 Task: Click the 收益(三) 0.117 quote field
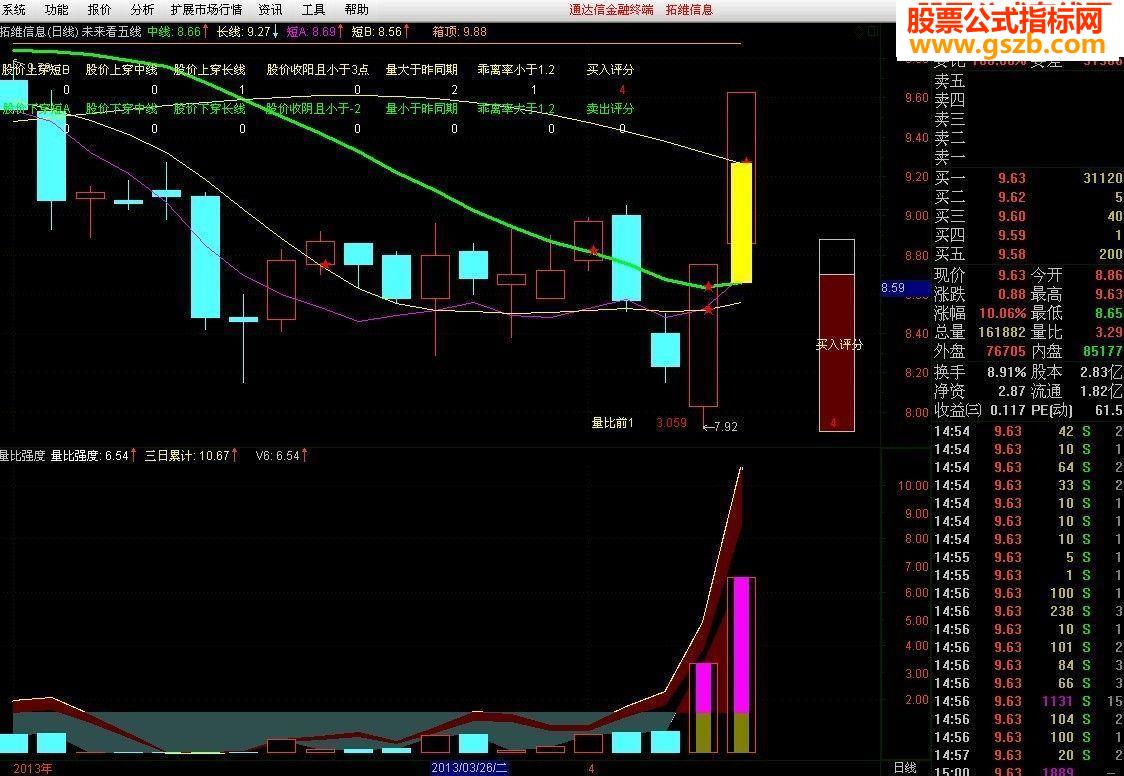pos(980,411)
